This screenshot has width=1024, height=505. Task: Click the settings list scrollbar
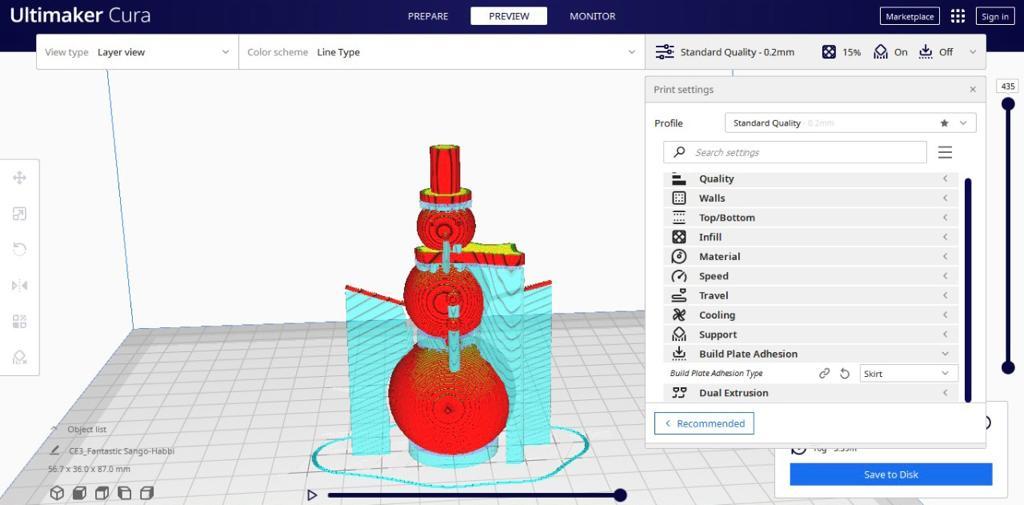(967, 290)
